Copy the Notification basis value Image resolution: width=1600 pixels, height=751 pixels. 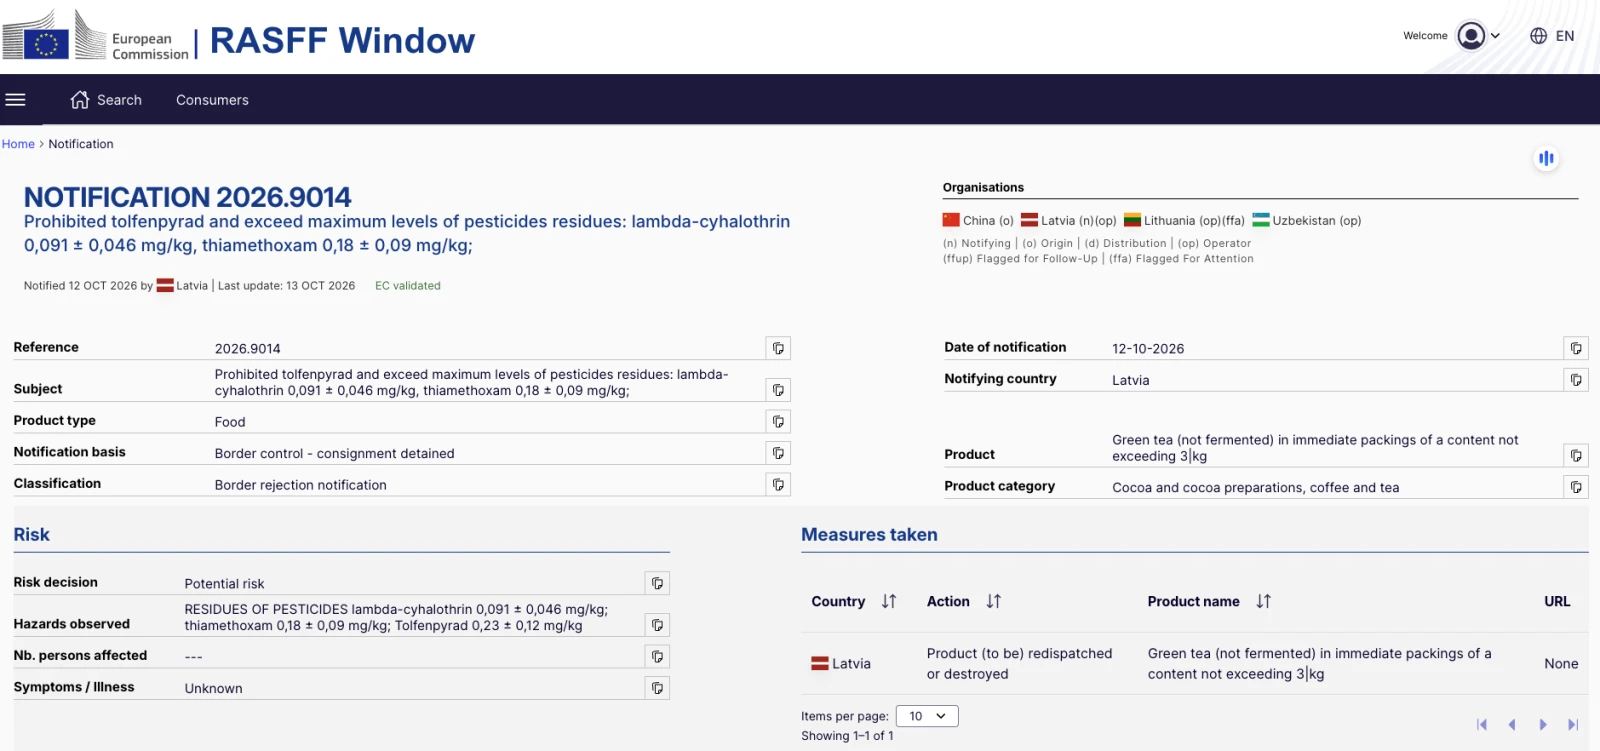778,453
